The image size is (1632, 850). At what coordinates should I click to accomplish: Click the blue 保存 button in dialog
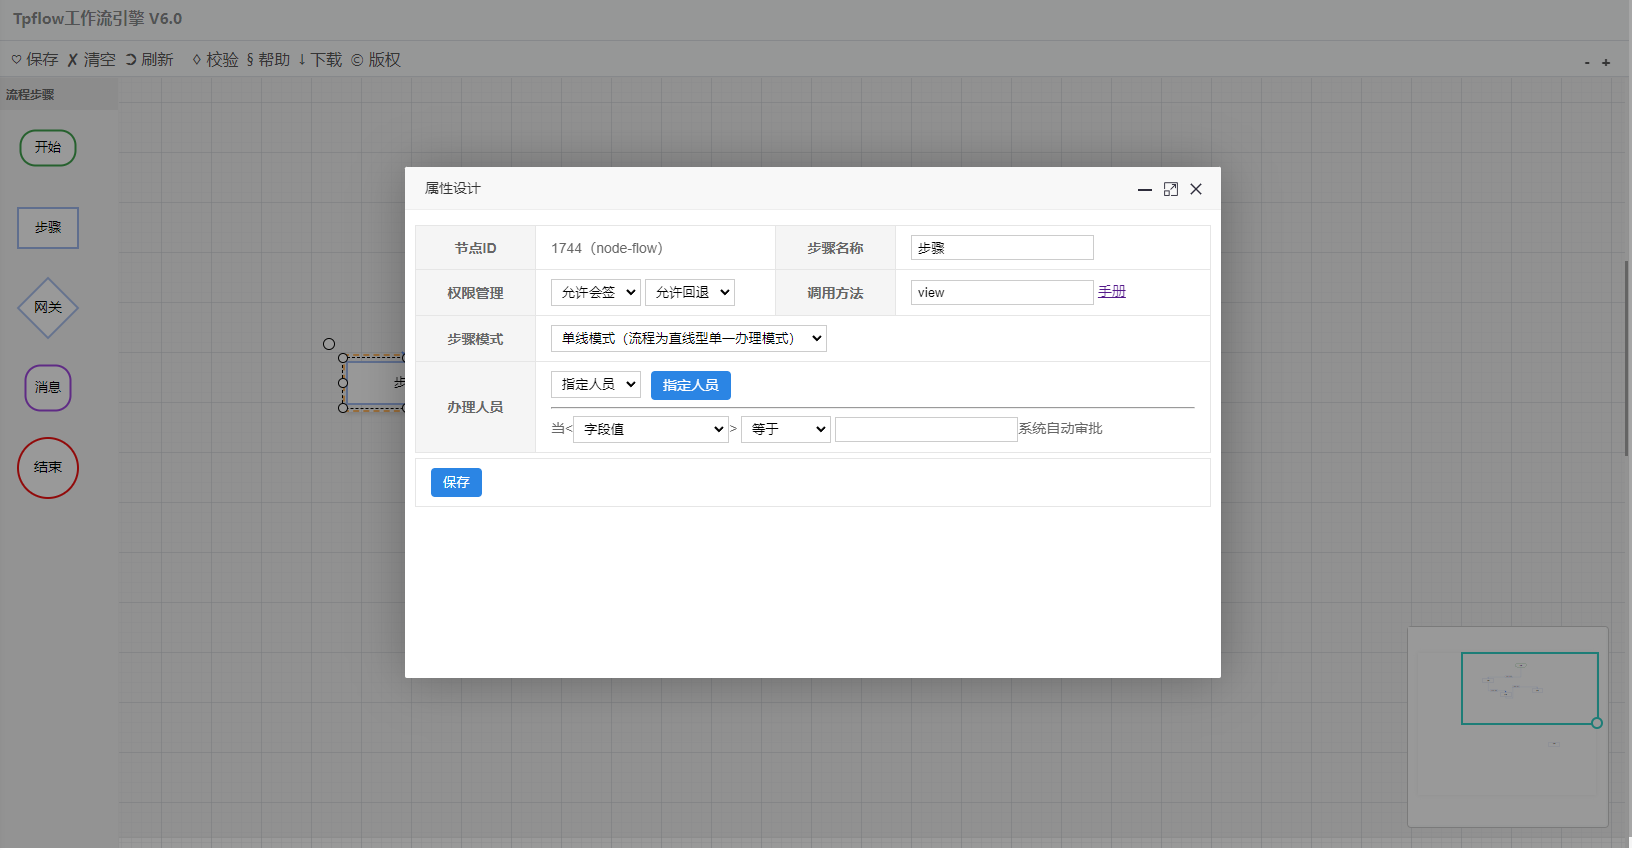pyautogui.click(x=456, y=483)
